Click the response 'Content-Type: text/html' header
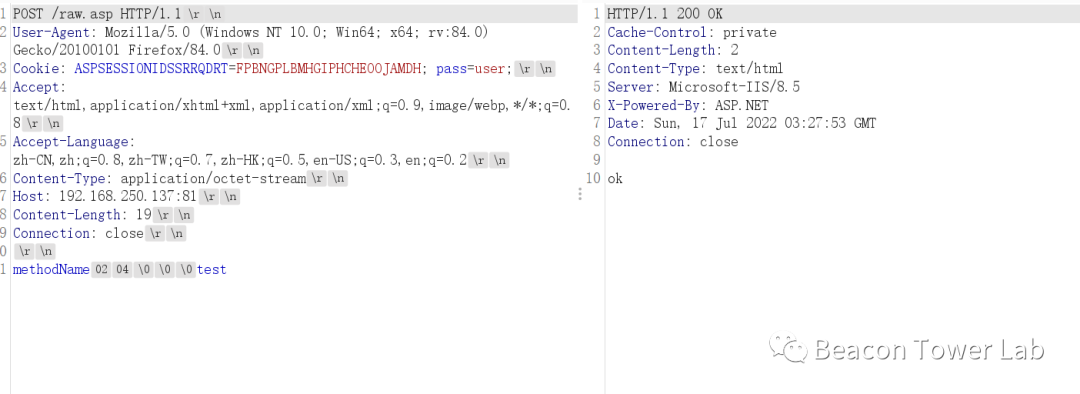 tap(695, 68)
